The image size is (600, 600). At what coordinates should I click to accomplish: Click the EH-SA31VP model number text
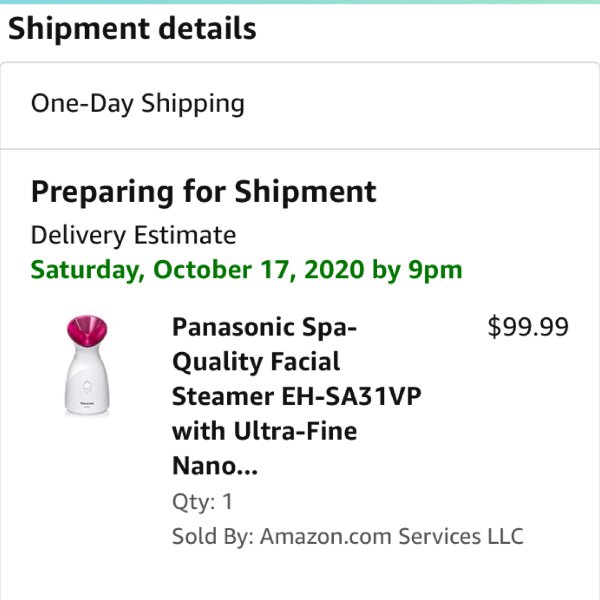[351, 396]
